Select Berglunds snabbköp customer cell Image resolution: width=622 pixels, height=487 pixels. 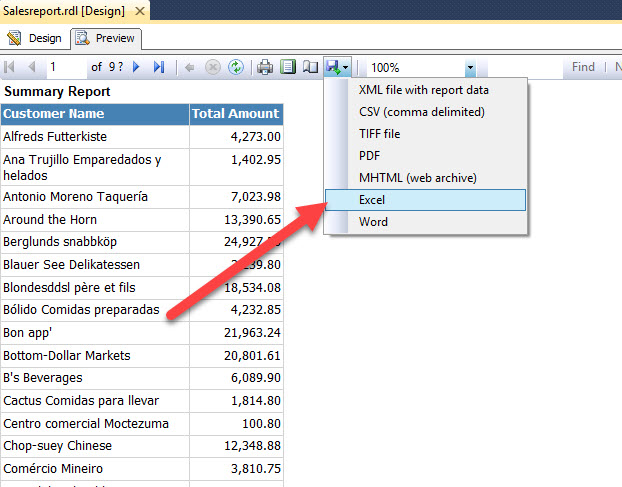(x=95, y=242)
